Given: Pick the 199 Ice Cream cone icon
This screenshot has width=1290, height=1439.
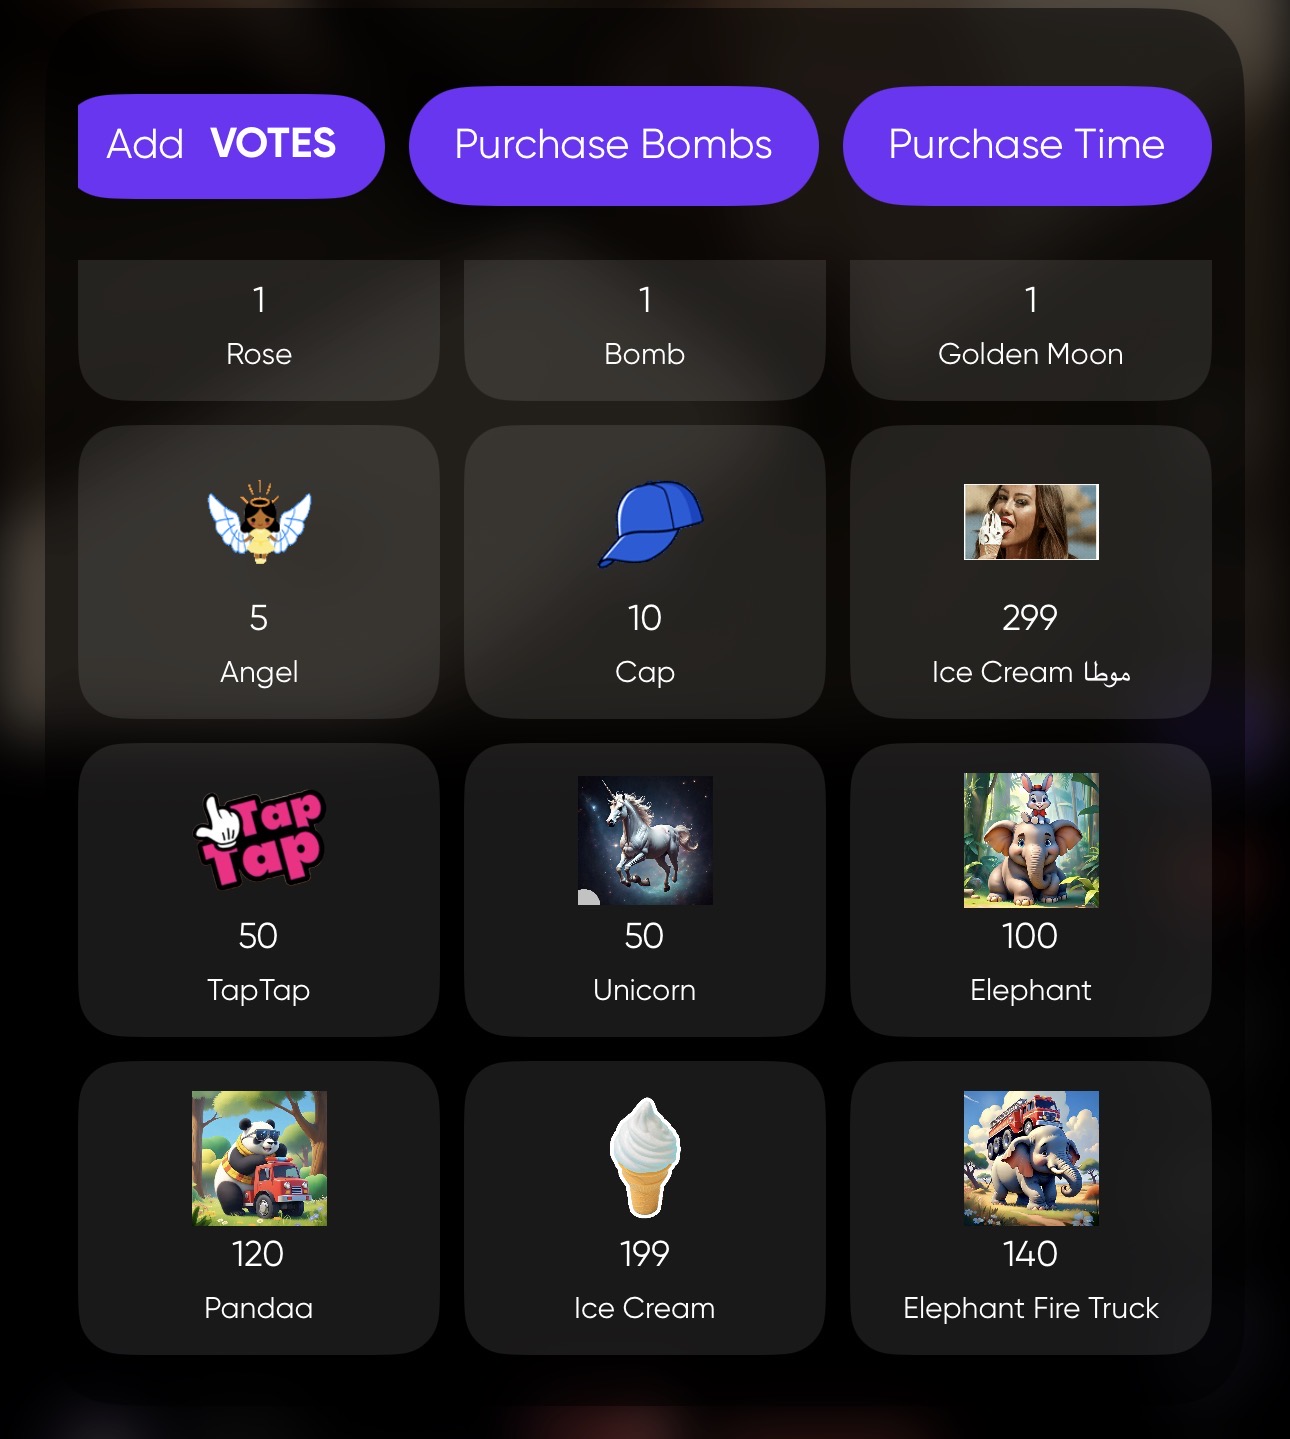Looking at the screenshot, I should tap(645, 1157).
